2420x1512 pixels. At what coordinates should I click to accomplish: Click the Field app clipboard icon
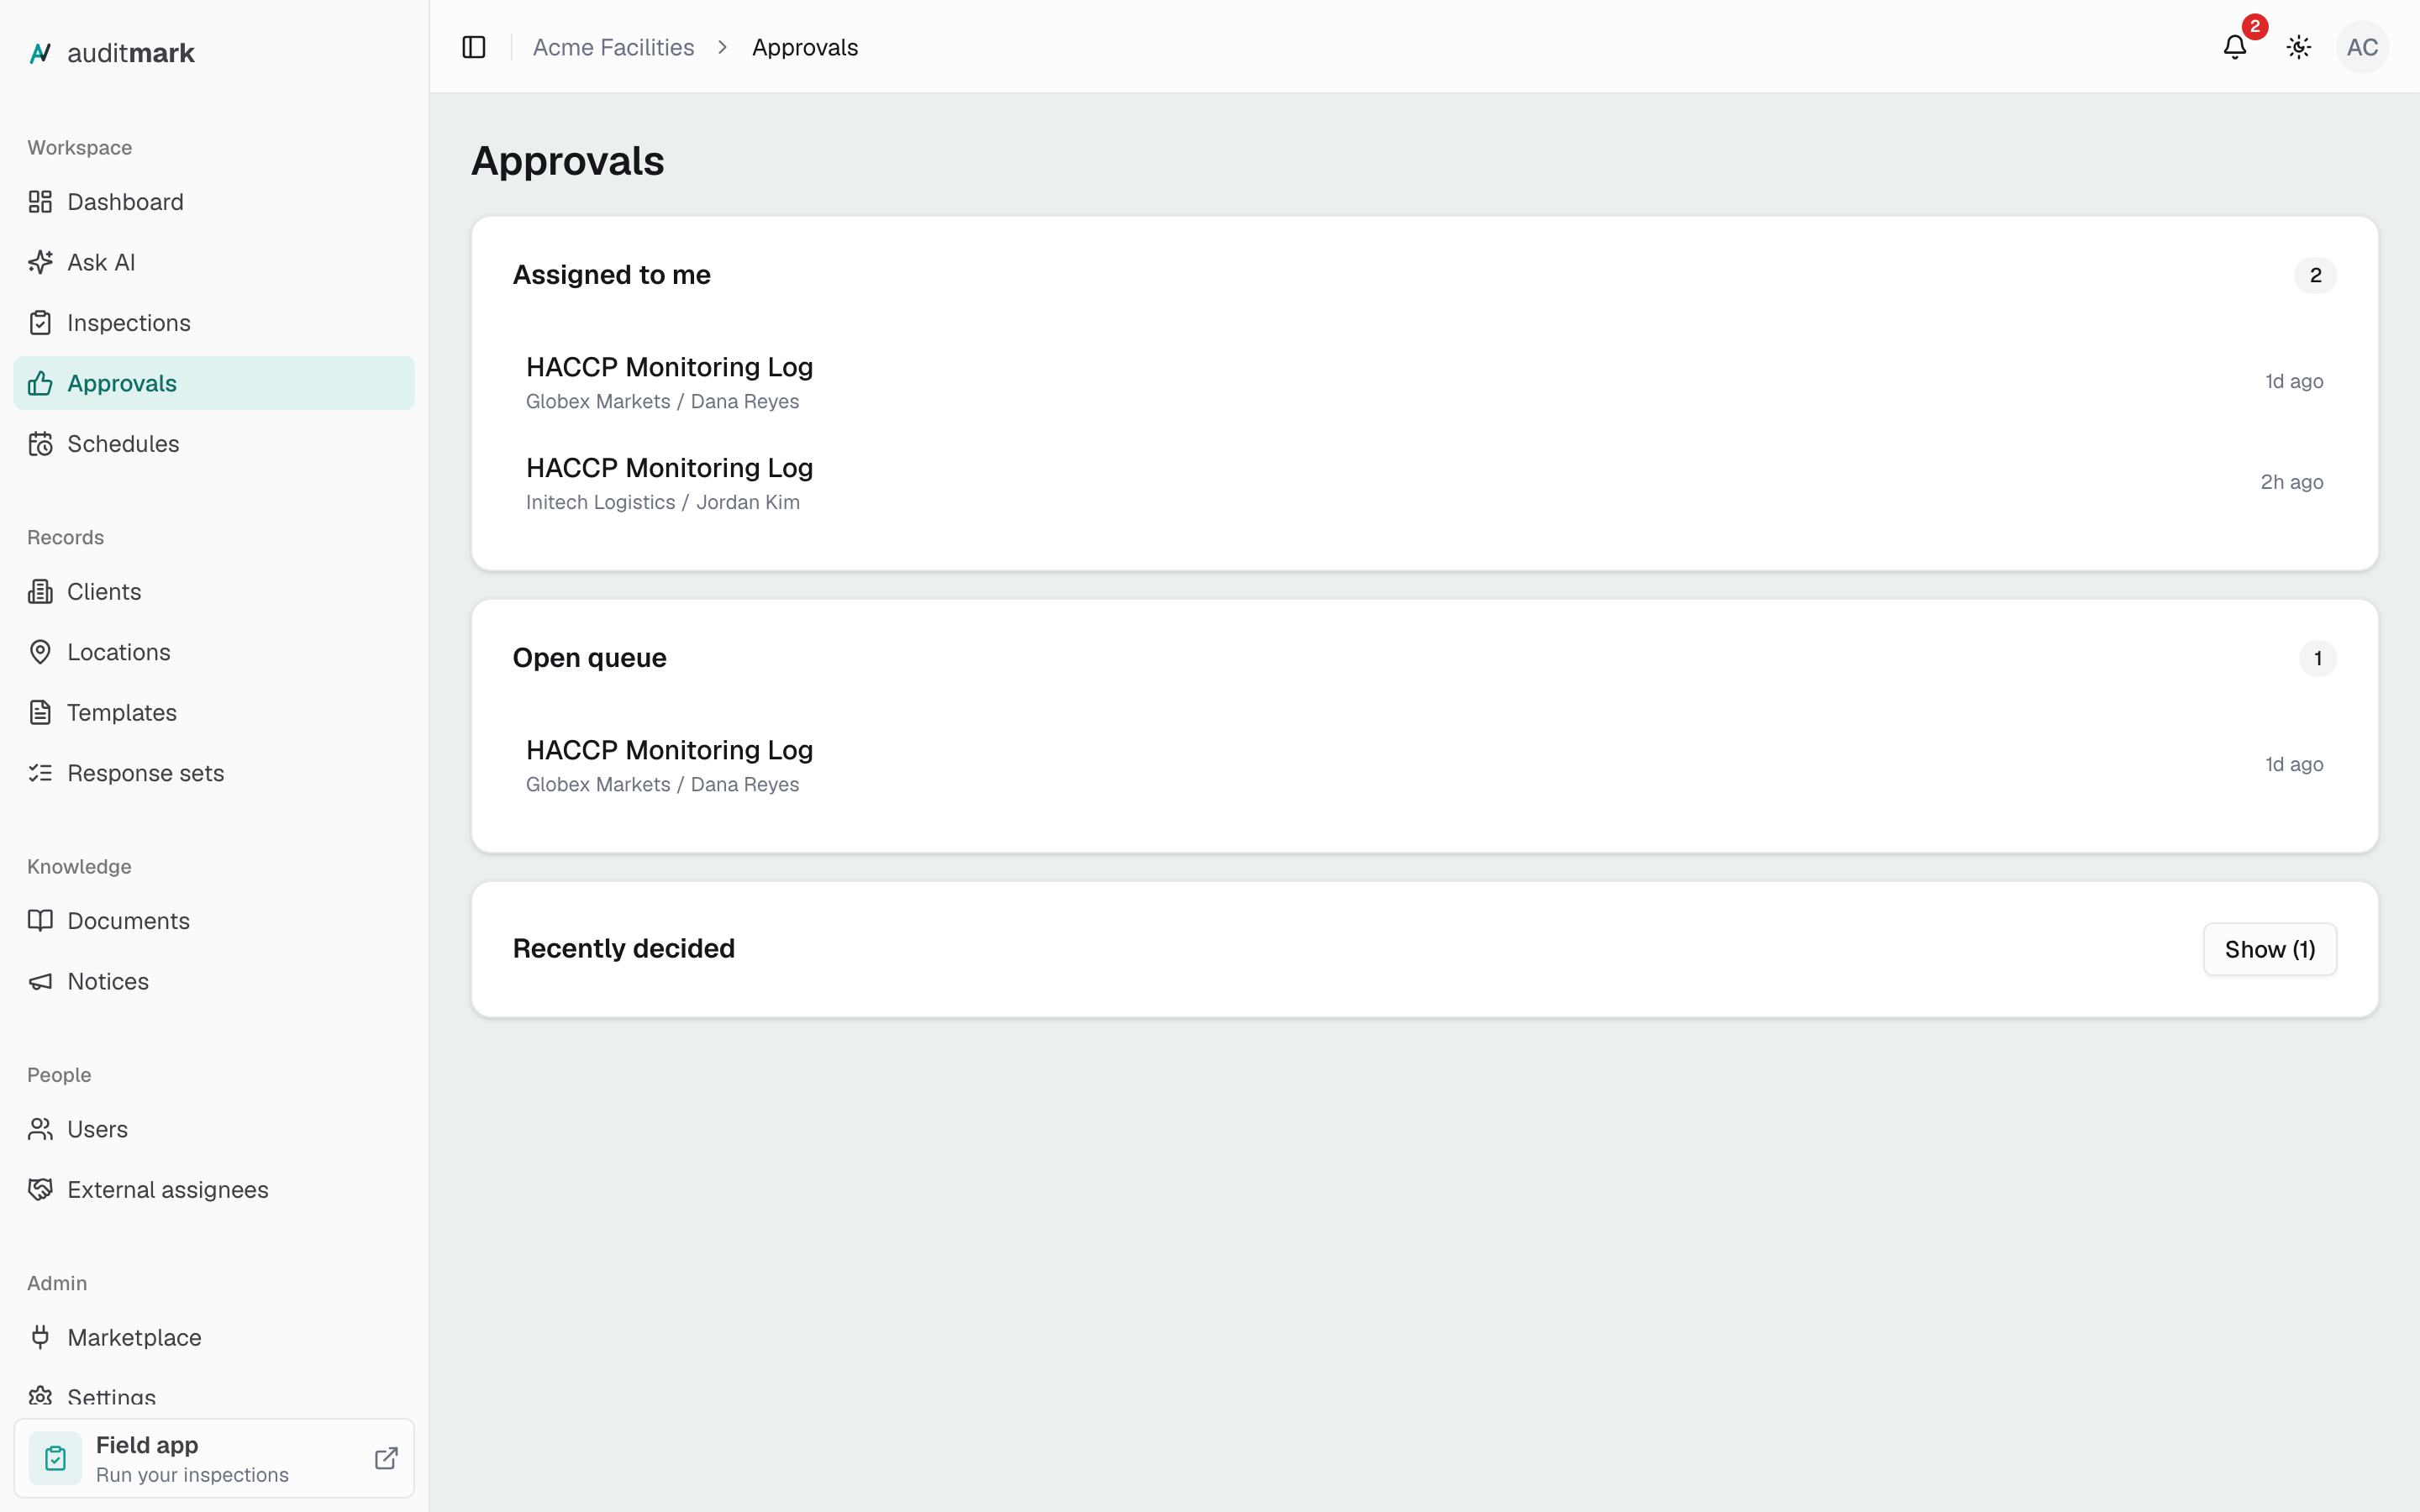pos(55,1458)
